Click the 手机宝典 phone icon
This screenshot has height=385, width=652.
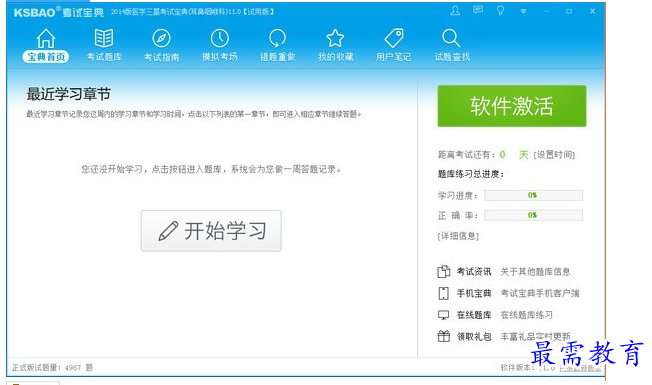coord(444,293)
